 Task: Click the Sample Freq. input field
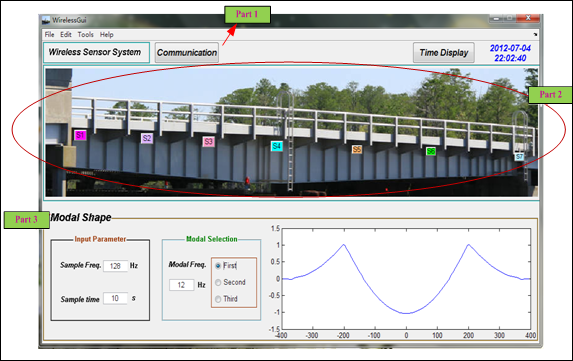[x=115, y=266]
